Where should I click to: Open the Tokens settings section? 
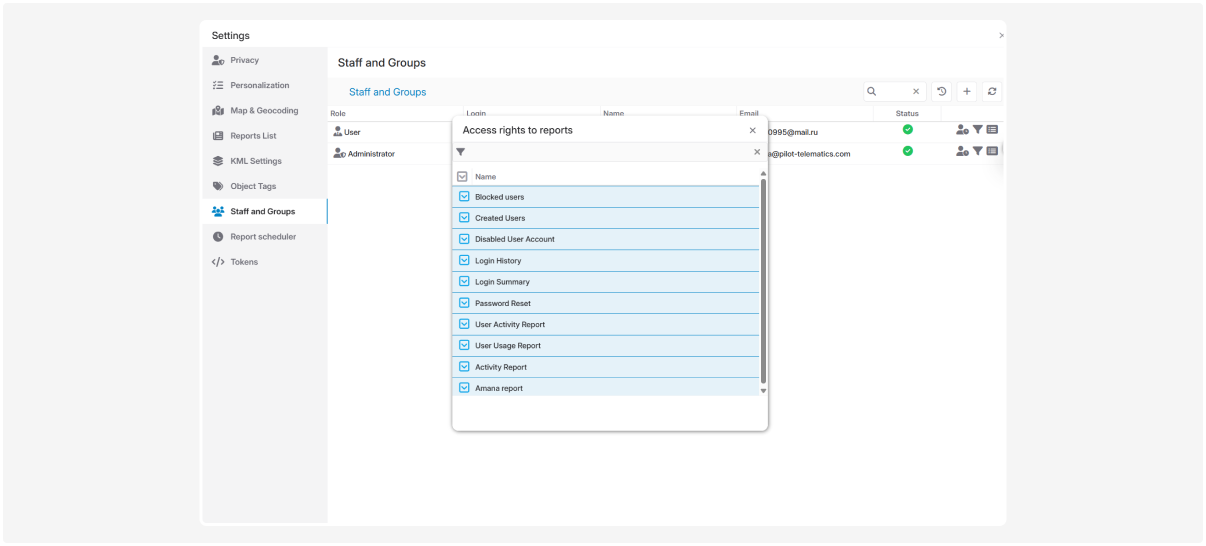coord(244,262)
